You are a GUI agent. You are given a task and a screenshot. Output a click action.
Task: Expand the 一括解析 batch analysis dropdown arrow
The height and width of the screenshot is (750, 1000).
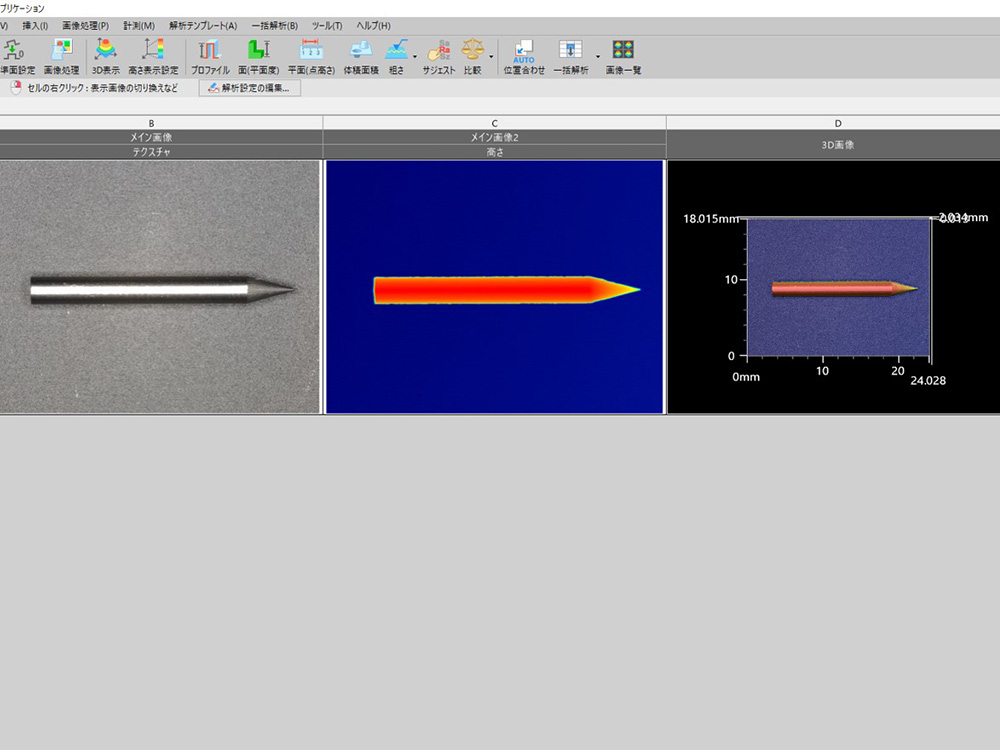598,57
